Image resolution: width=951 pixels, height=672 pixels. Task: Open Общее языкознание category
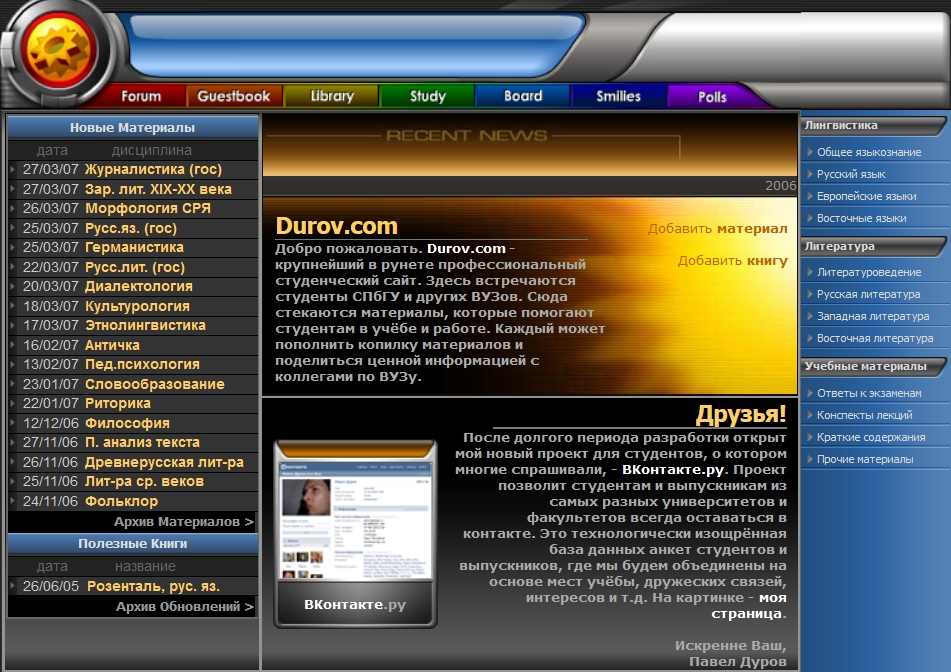coord(869,152)
